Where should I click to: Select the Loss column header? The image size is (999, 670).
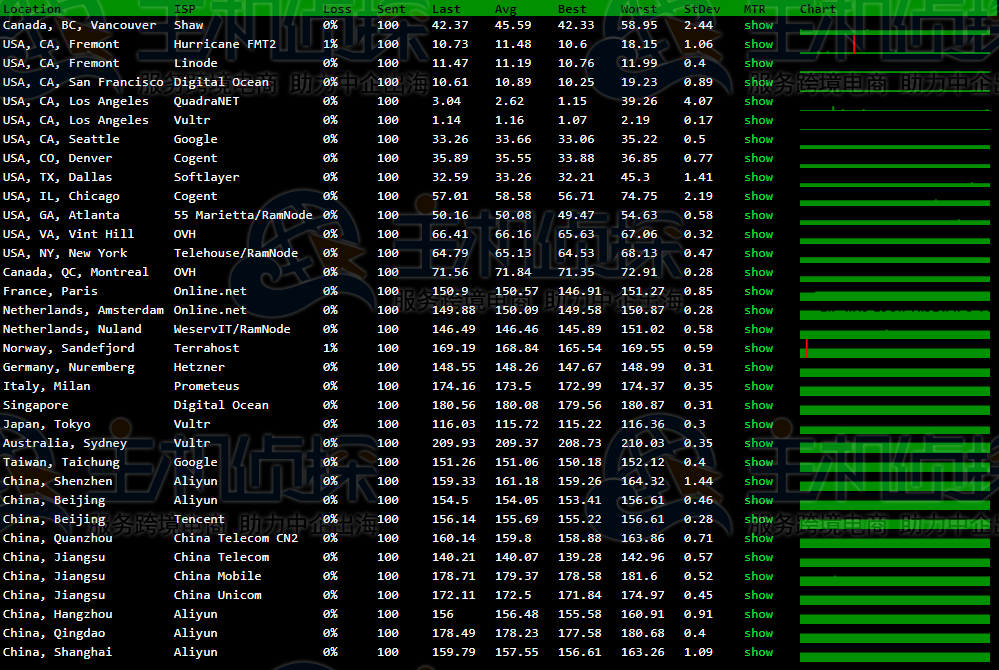tap(337, 9)
